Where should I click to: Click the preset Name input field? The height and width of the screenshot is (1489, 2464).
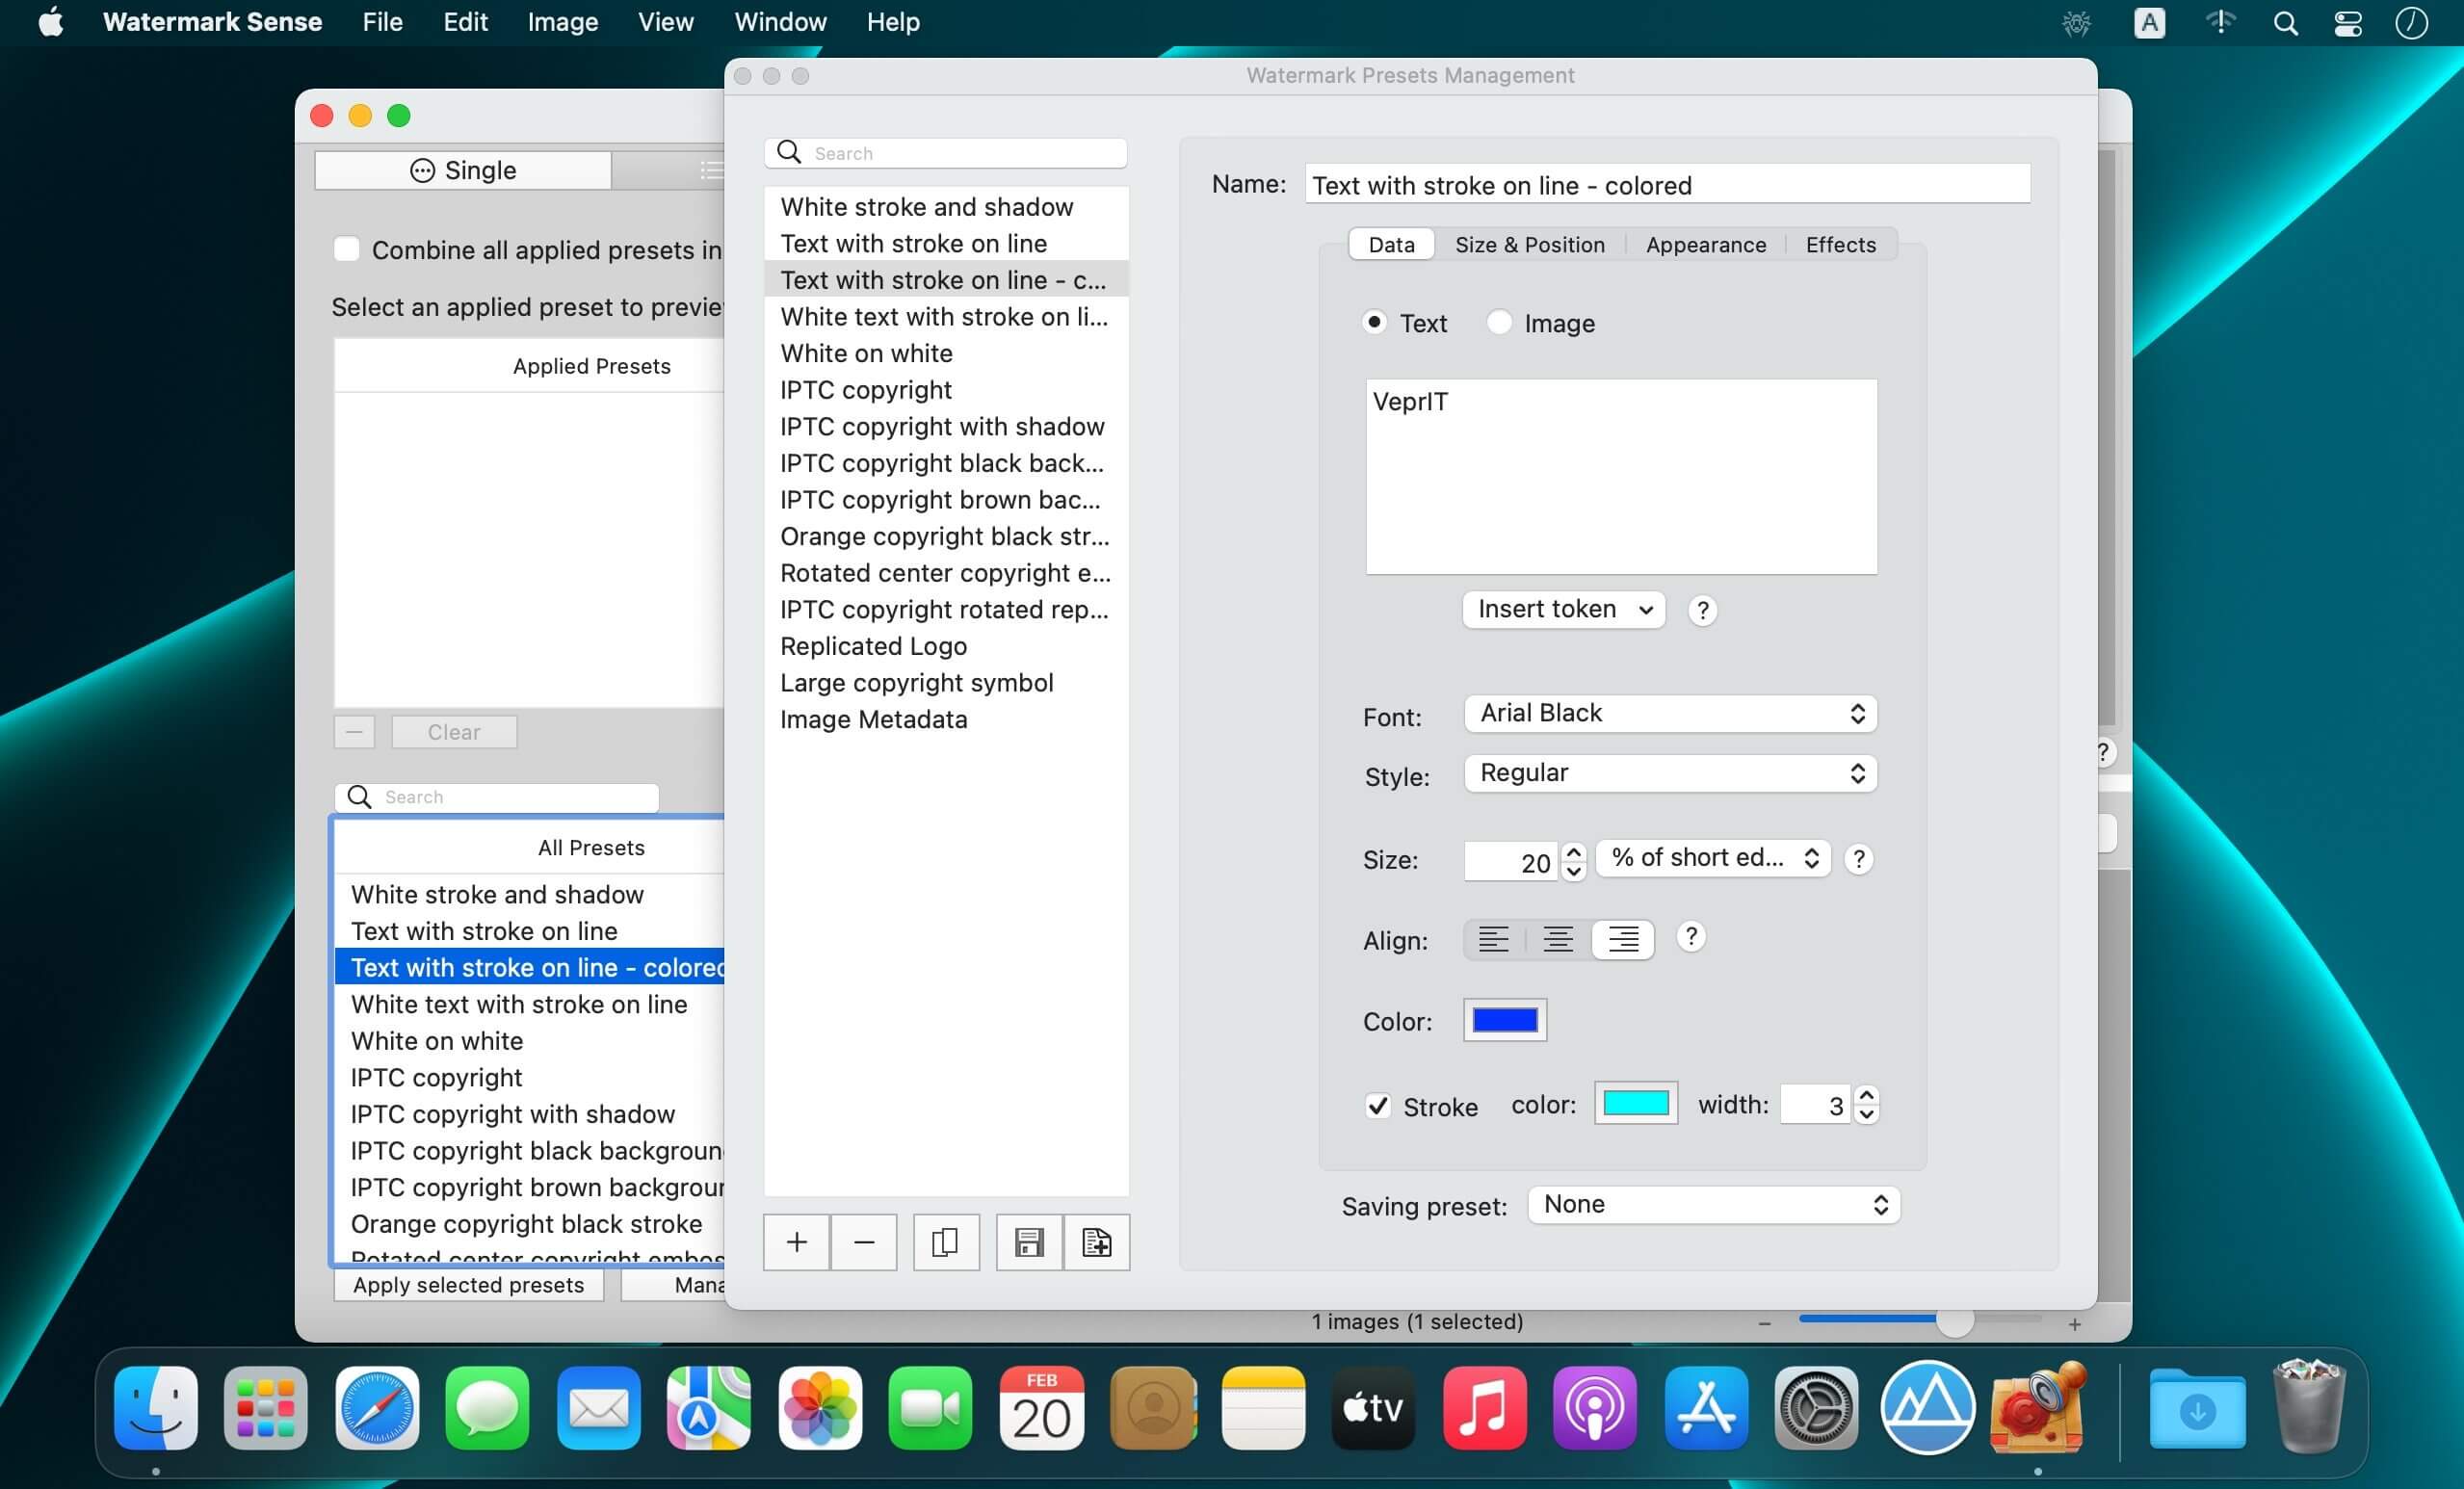click(1668, 185)
